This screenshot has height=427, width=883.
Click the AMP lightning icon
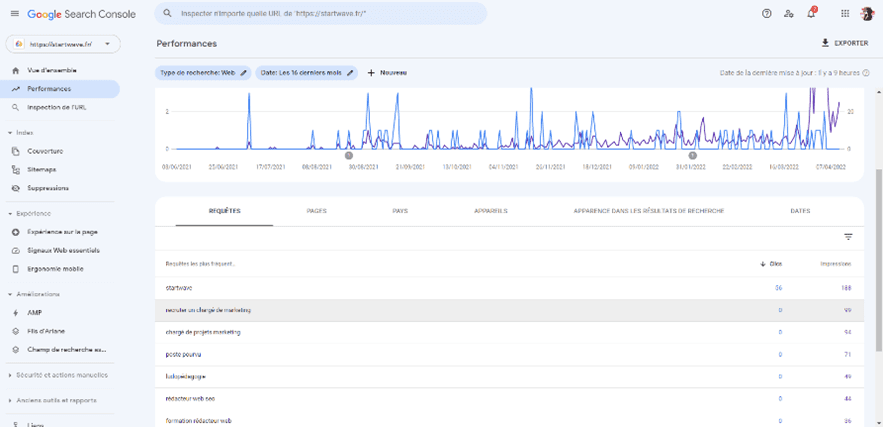(16, 313)
